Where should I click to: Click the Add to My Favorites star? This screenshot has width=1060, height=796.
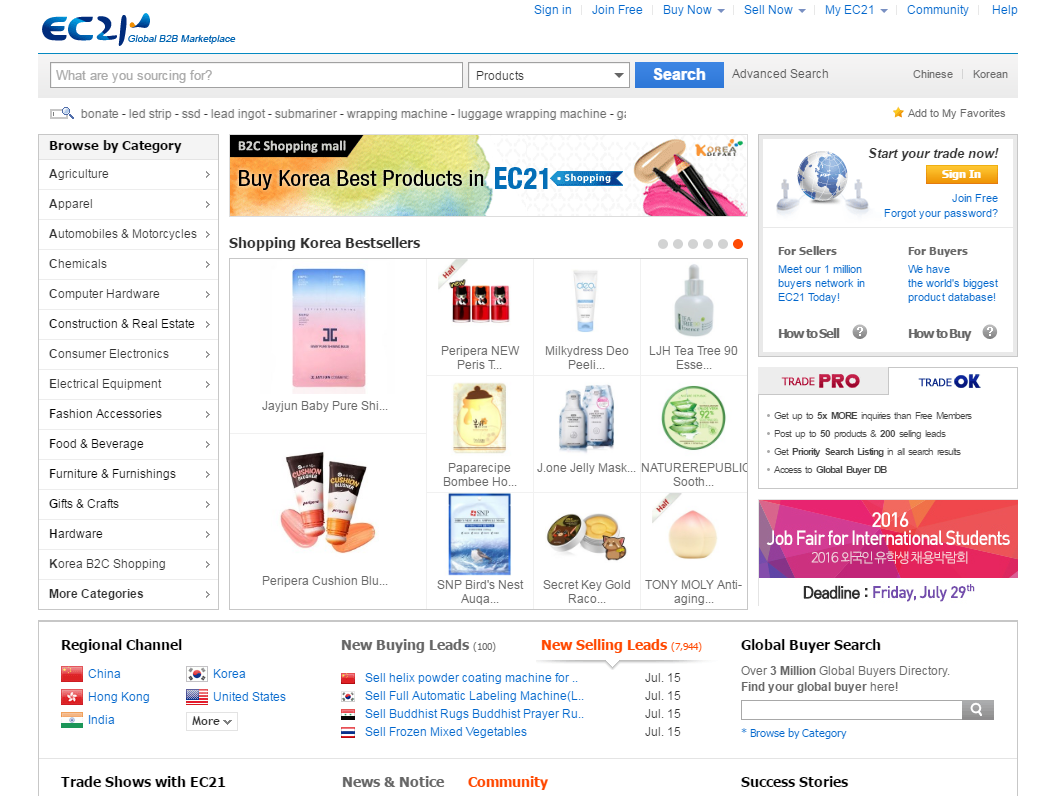pos(898,113)
